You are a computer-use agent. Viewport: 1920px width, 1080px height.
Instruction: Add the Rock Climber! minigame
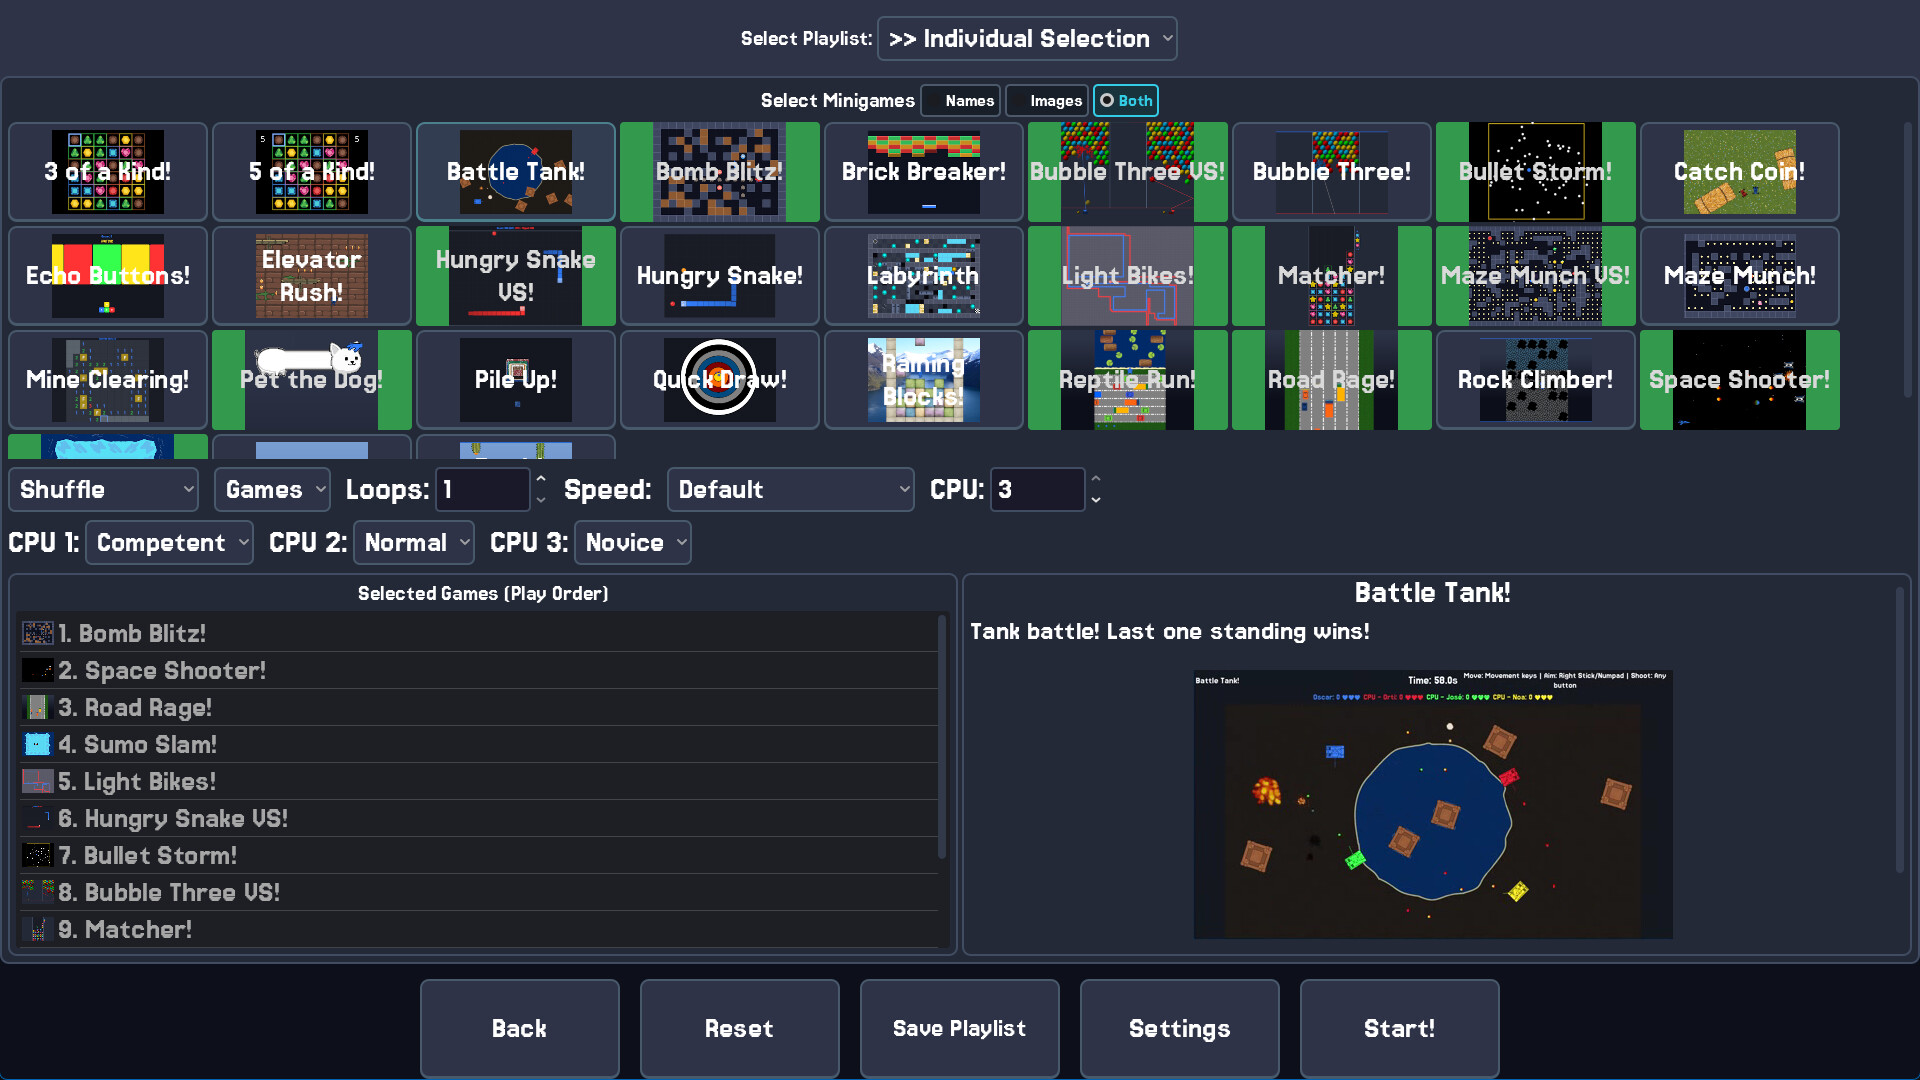click(x=1535, y=379)
